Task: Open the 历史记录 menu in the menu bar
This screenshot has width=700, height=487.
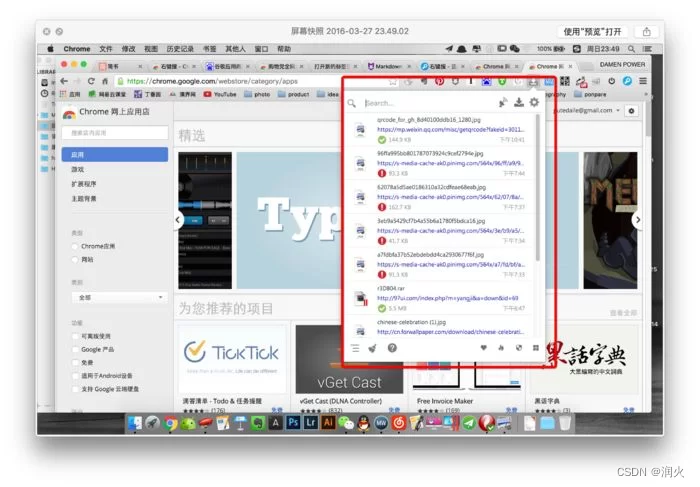Action: pyautogui.click(x=180, y=48)
